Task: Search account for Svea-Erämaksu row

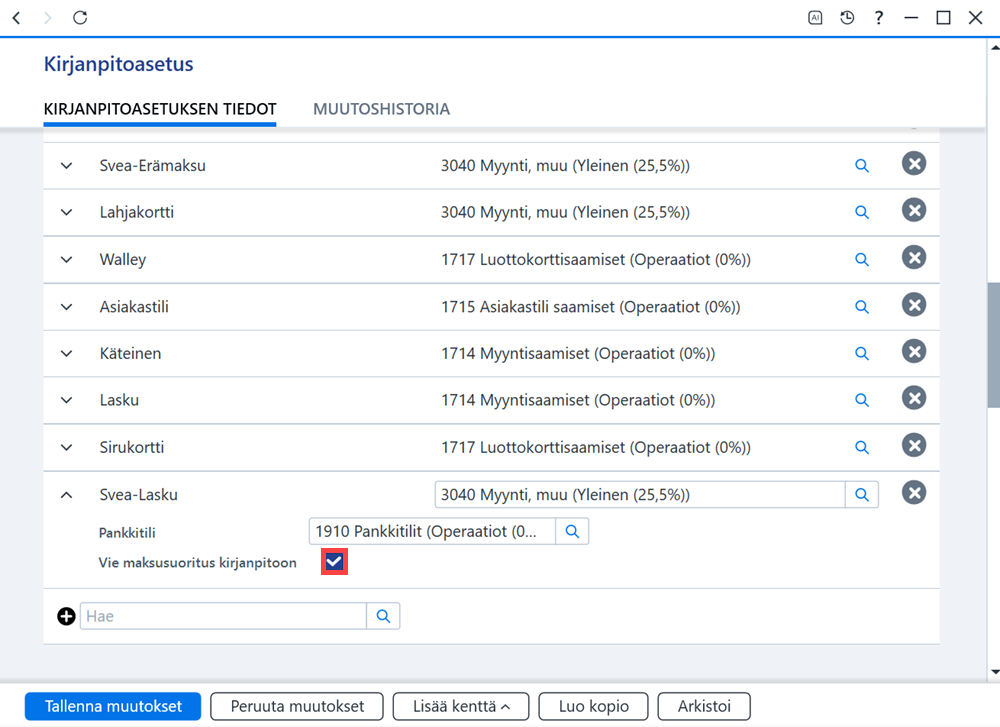Action: 862,166
